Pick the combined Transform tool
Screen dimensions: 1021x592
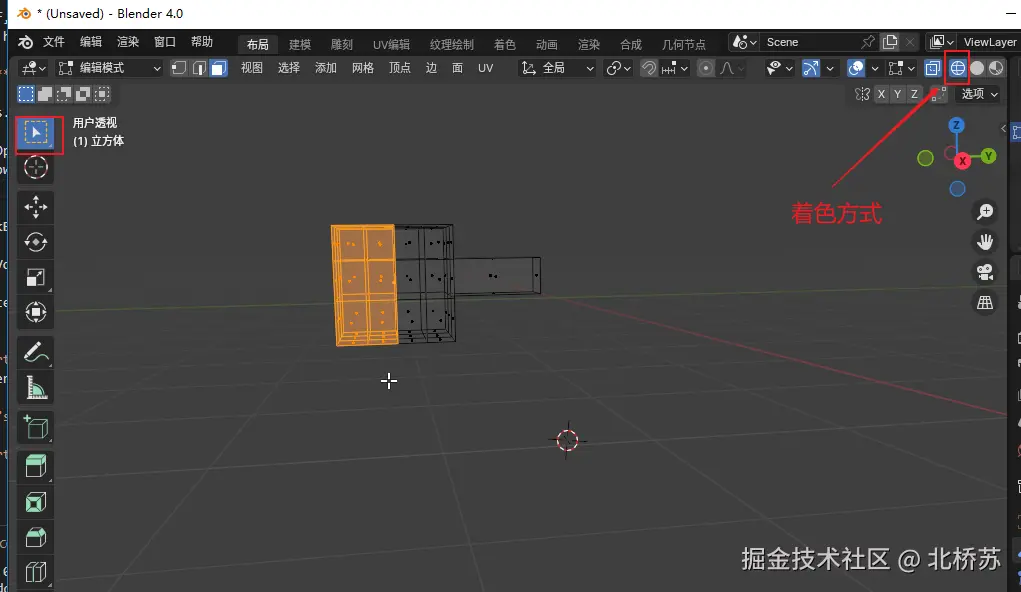pyautogui.click(x=36, y=312)
